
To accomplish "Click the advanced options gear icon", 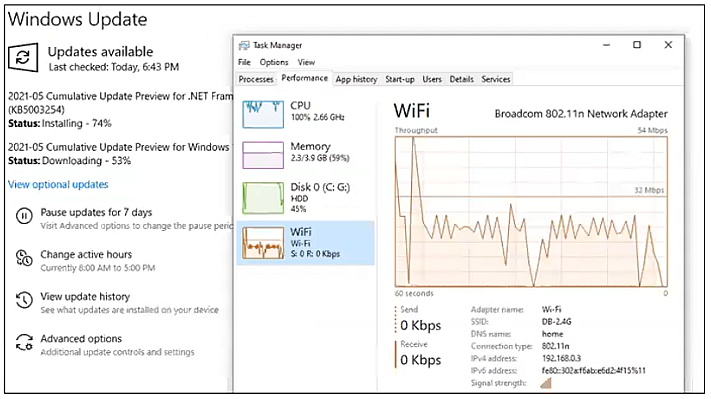I will (24, 342).
